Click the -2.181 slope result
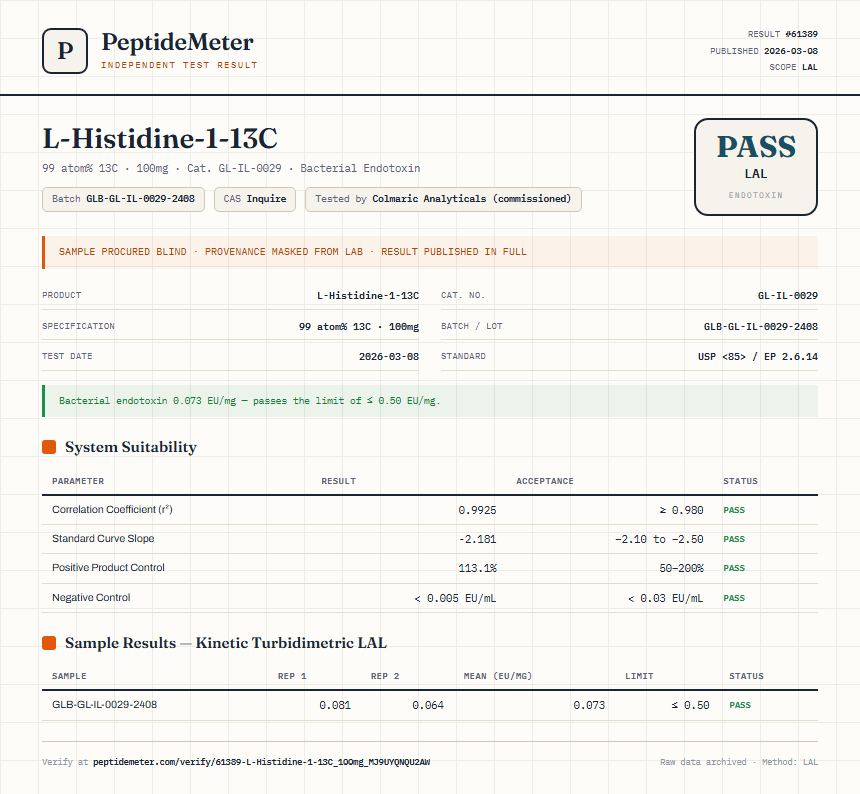Image resolution: width=860 pixels, height=794 pixels. (477, 539)
